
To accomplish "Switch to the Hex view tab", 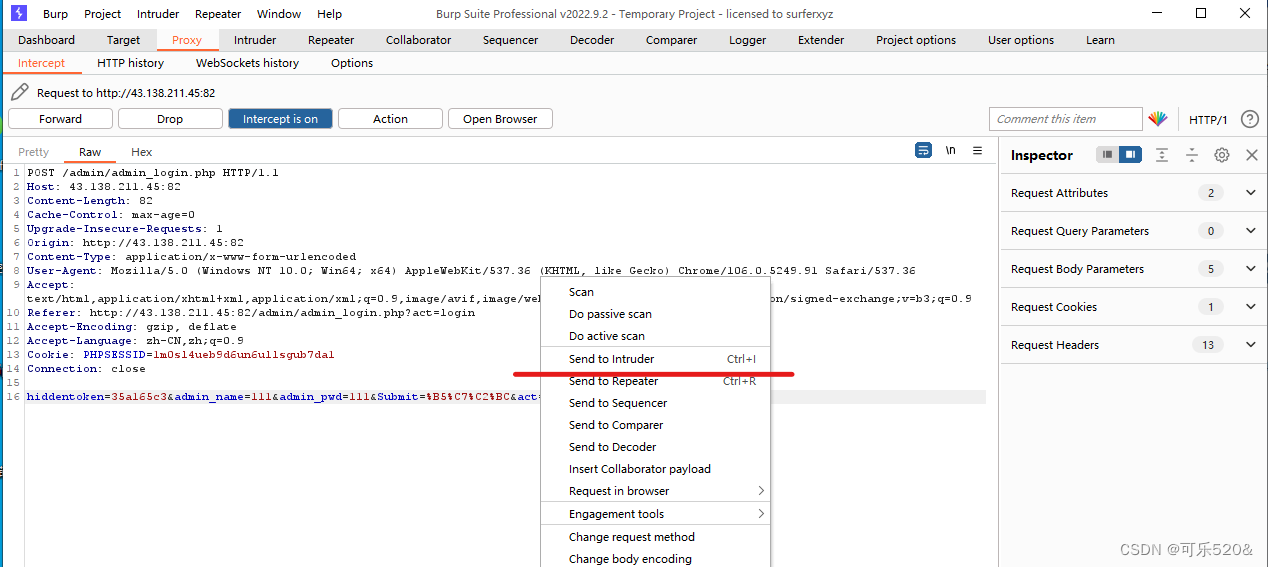I will pyautogui.click(x=142, y=152).
